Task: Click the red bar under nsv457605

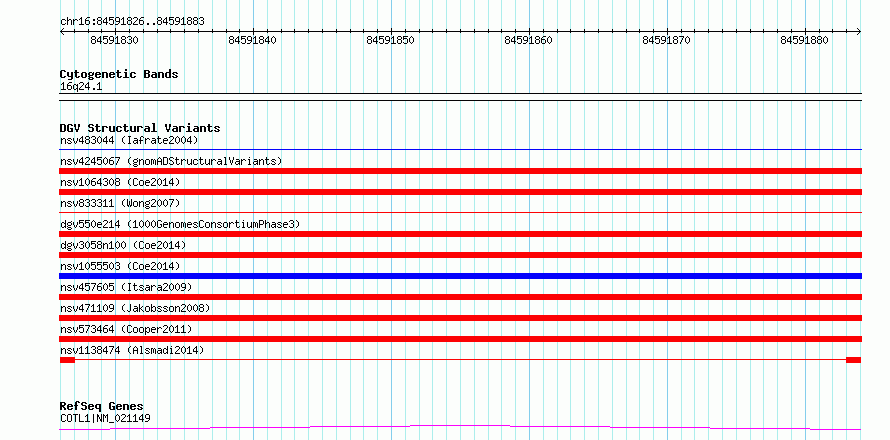Action: tap(460, 297)
